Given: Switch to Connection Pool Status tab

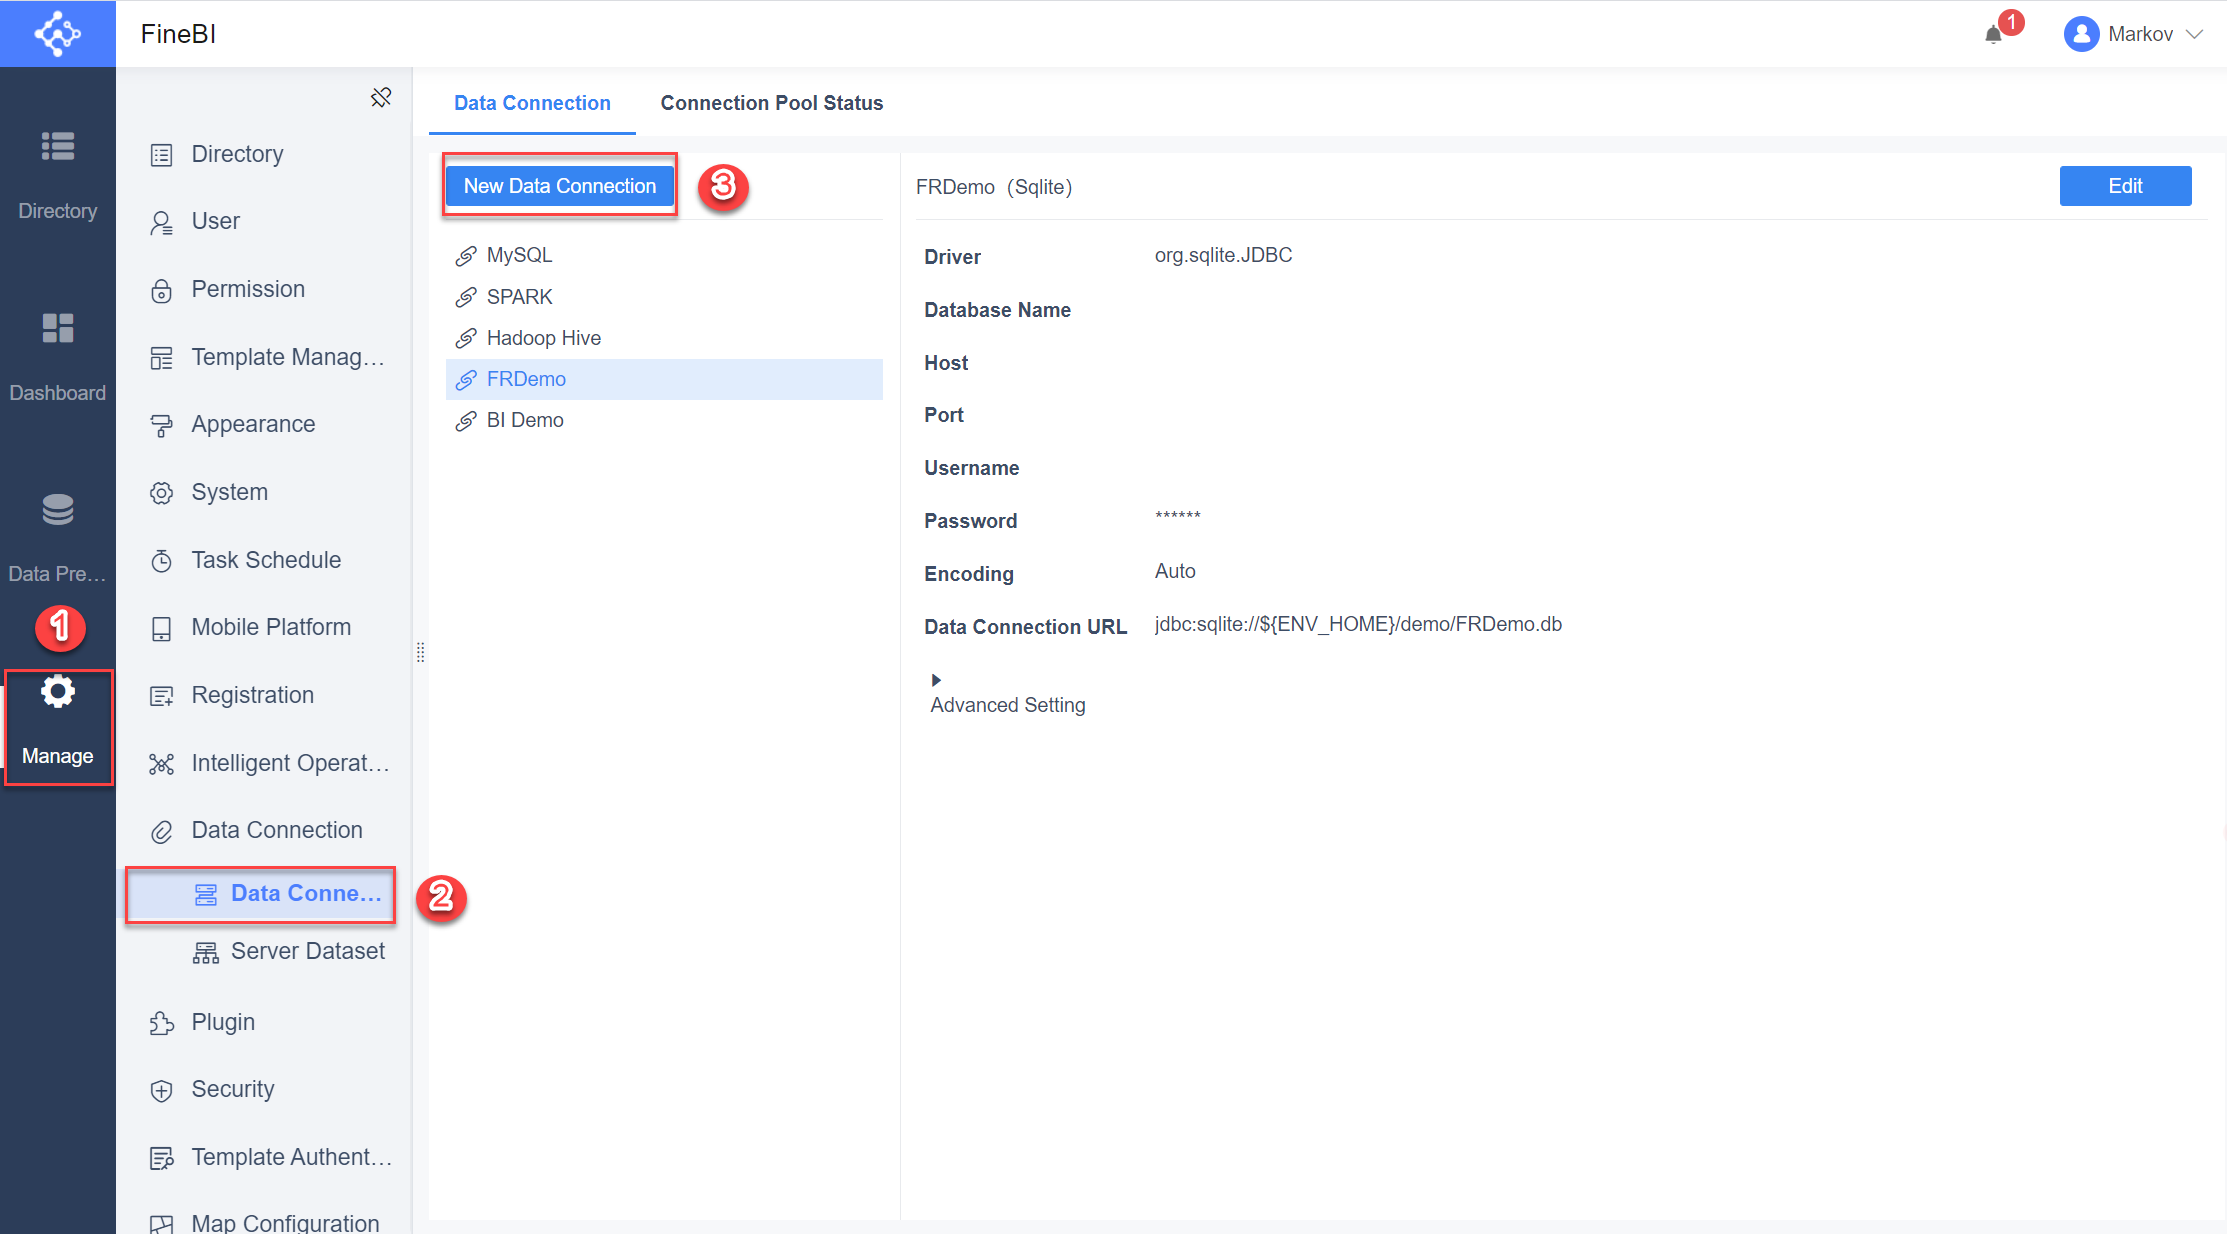Looking at the screenshot, I should pyautogui.click(x=771, y=103).
